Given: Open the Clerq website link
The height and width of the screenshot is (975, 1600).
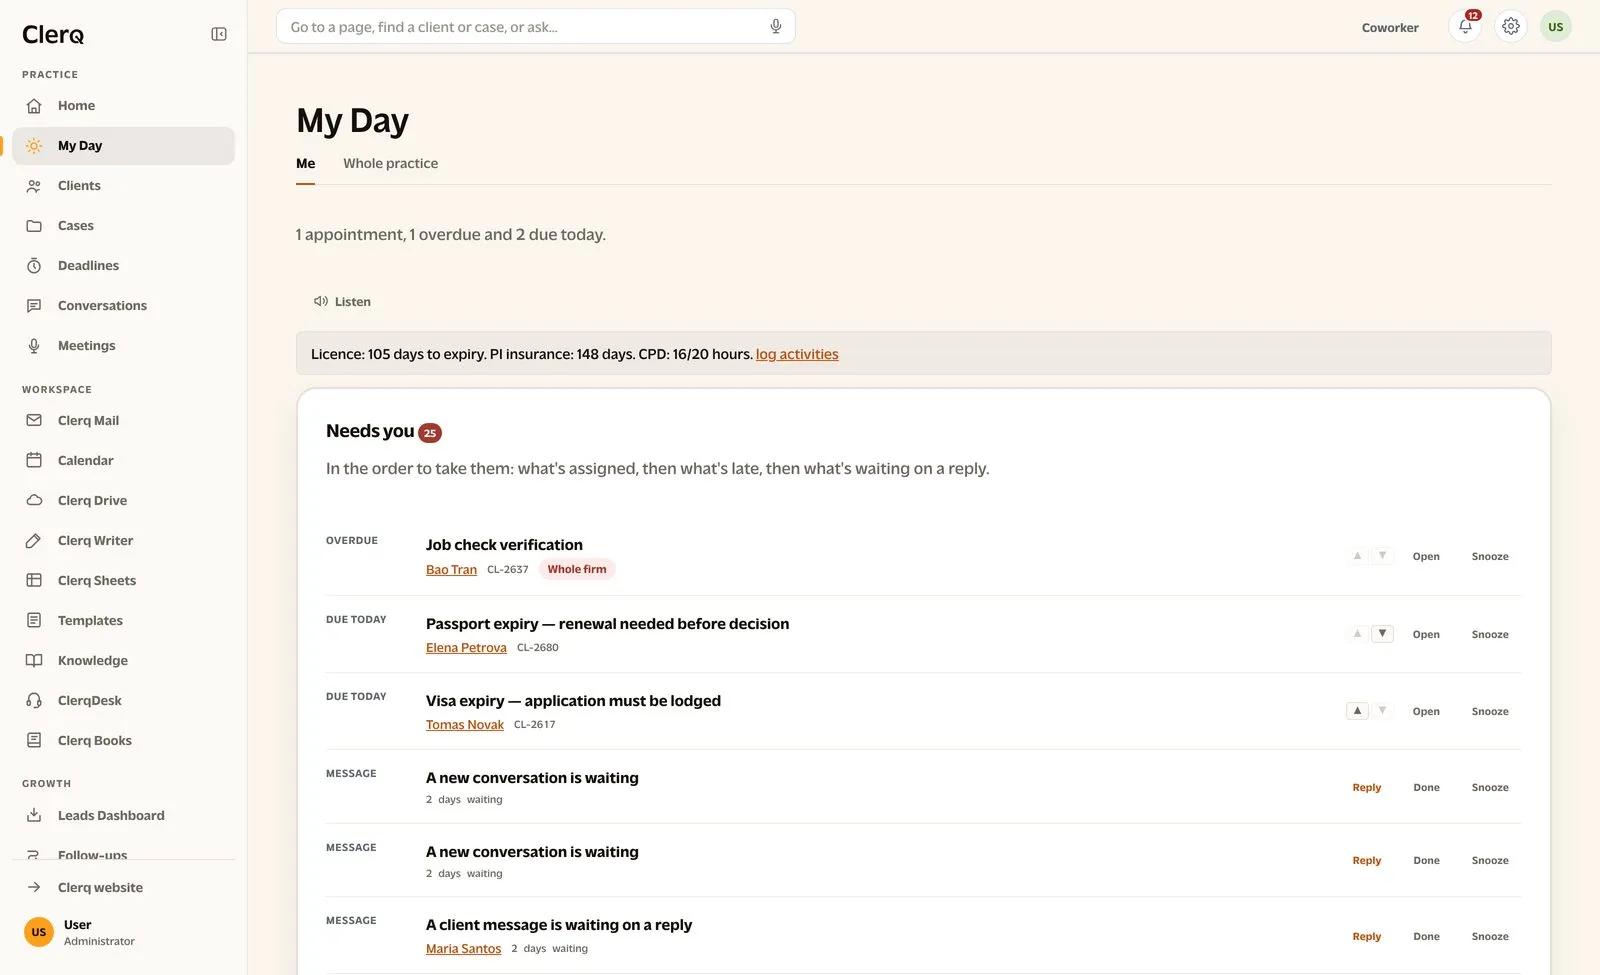Looking at the screenshot, I should click(124, 888).
